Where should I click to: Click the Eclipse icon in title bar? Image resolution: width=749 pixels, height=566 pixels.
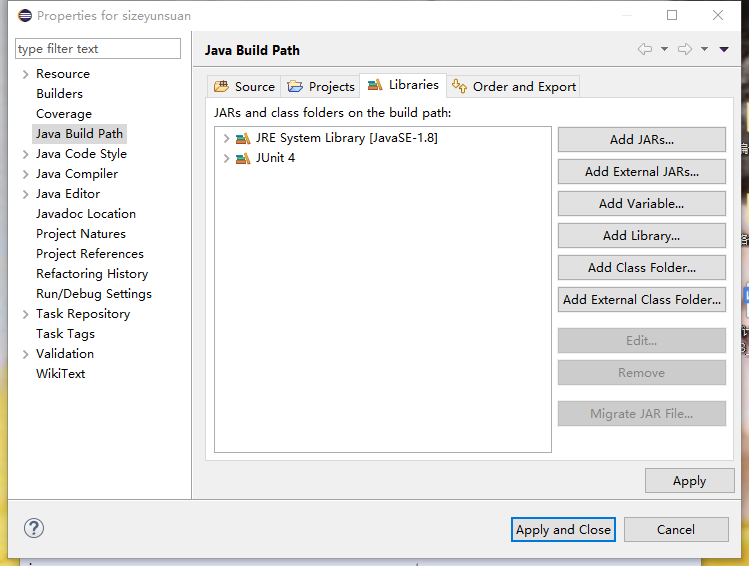pyautogui.click(x=25, y=16)
